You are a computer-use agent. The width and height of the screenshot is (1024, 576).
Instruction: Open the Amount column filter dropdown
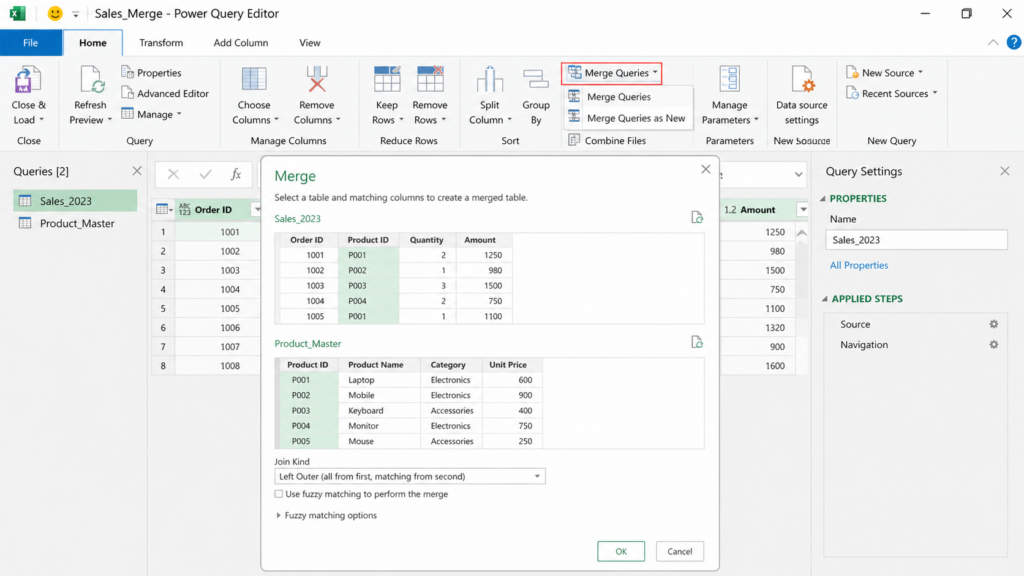click(803, 210)
